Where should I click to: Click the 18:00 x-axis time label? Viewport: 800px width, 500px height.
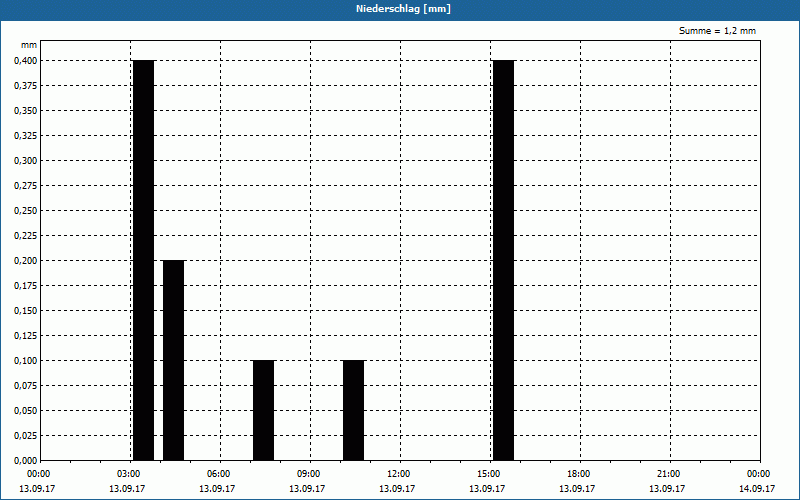(x=579, y=474)
